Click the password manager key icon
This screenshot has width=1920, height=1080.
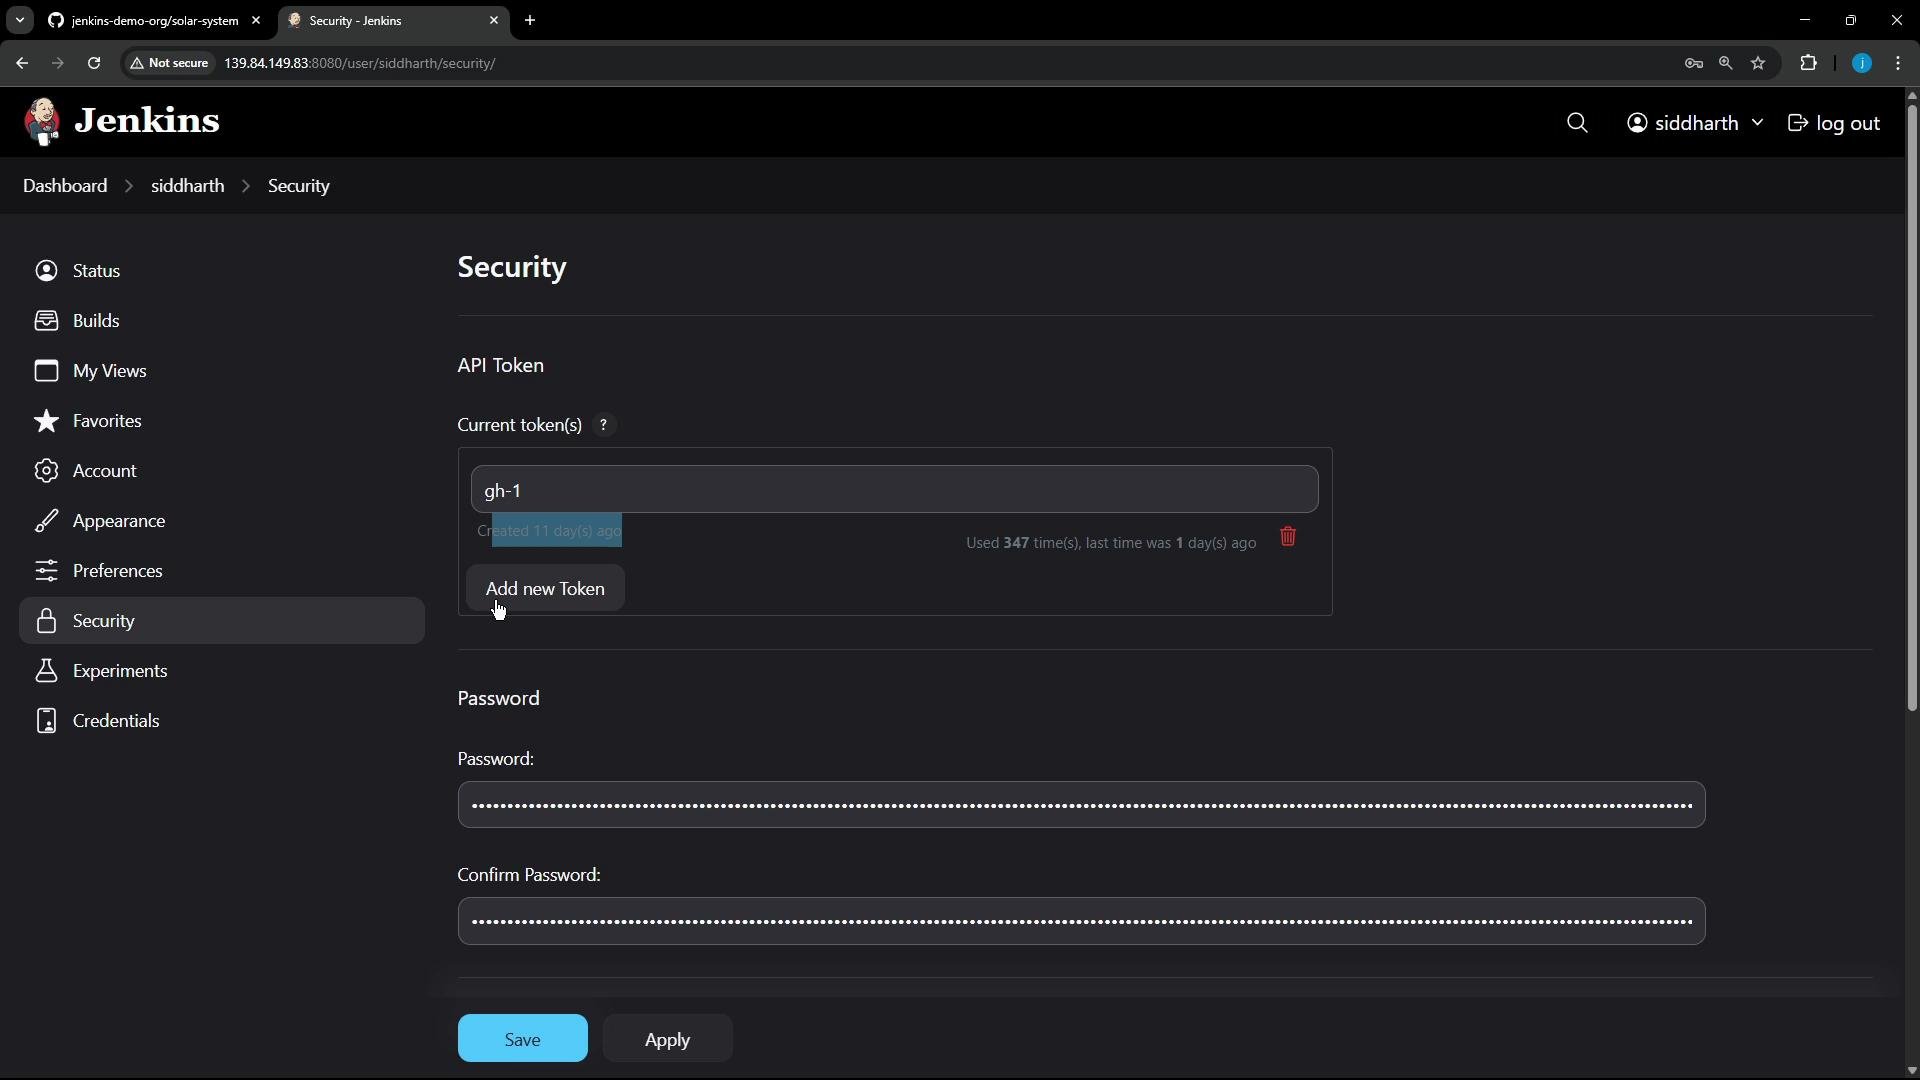(x=1693, y=63)
